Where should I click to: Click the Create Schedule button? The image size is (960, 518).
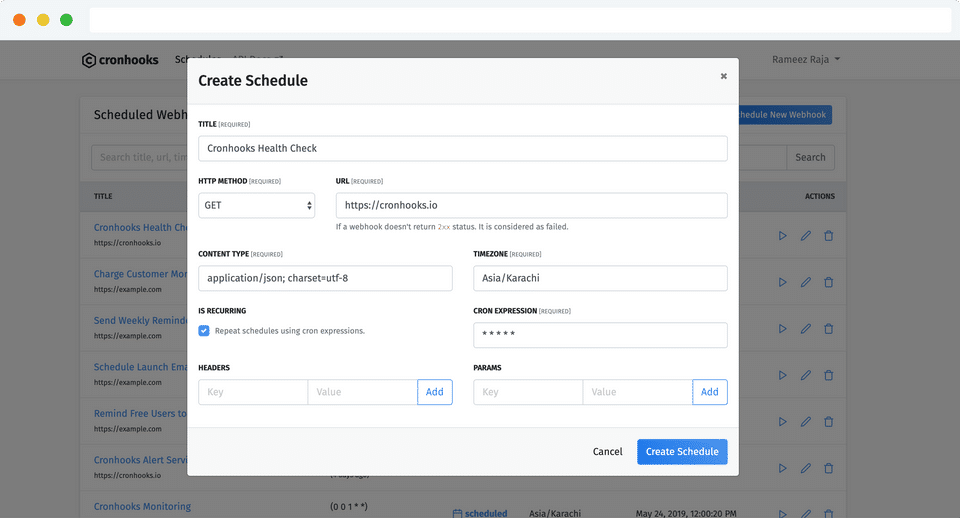pyautogui.click(x=682, y=452)
